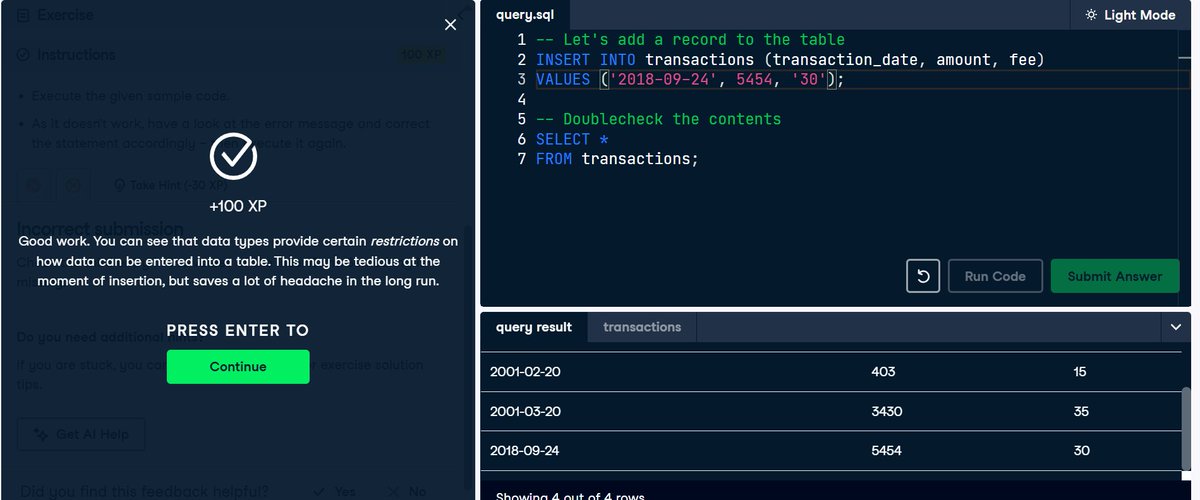Close the success overlay with the X

pyautogui.click(x=450, y=25)
